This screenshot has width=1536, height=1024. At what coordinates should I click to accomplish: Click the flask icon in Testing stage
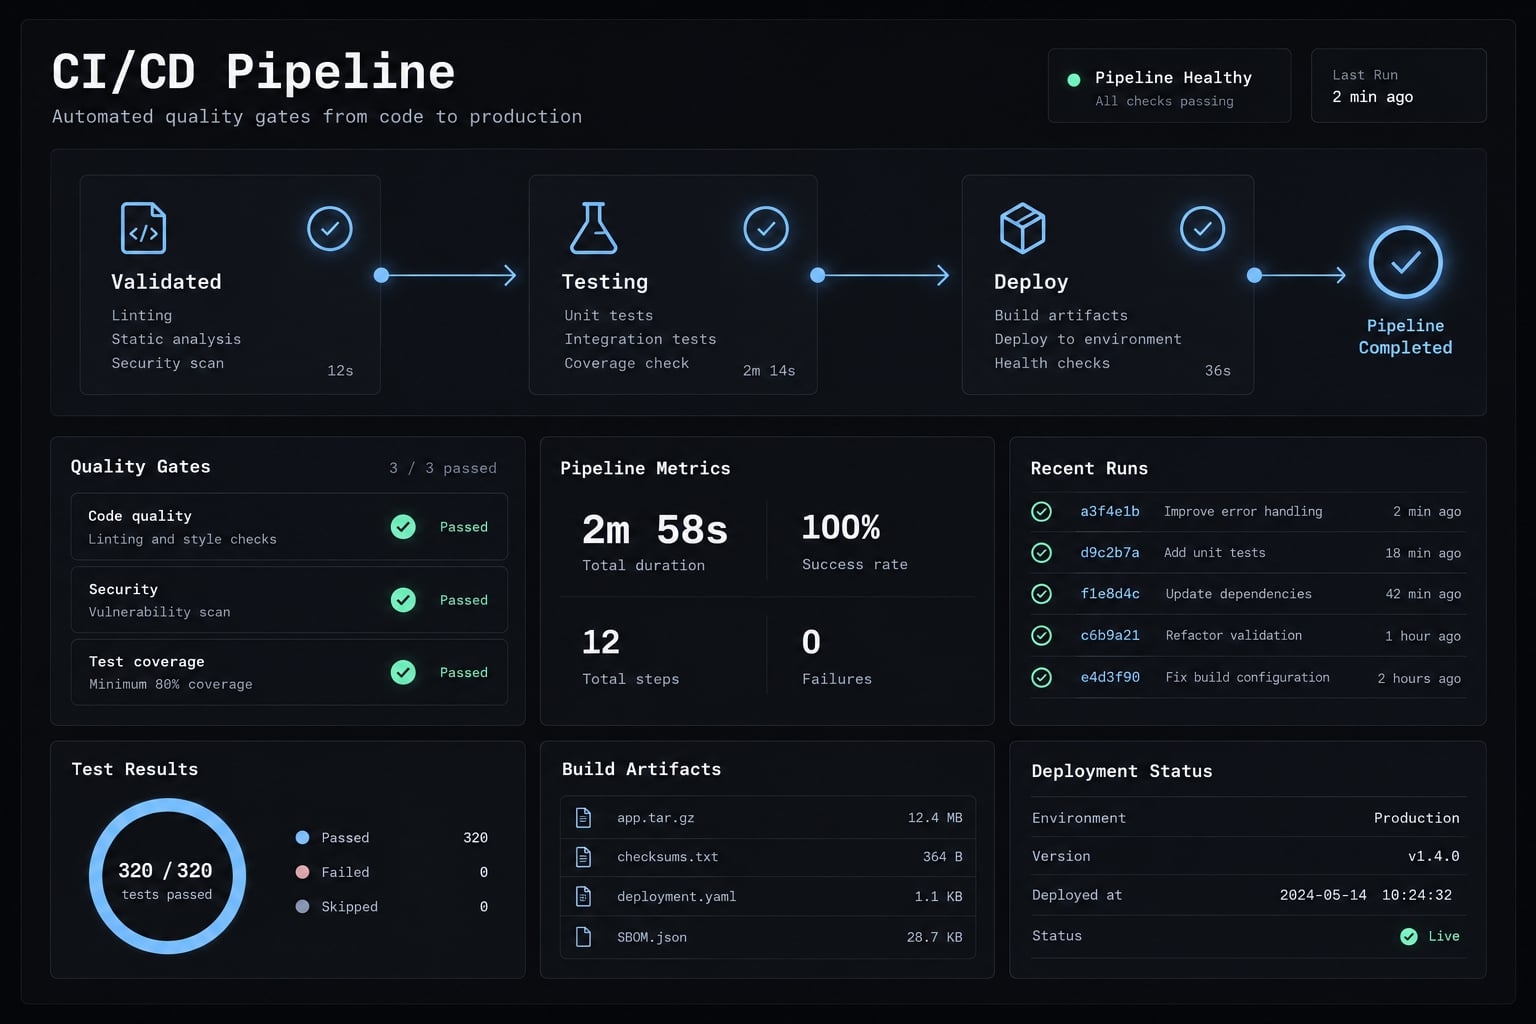click(x=593, y=228)
